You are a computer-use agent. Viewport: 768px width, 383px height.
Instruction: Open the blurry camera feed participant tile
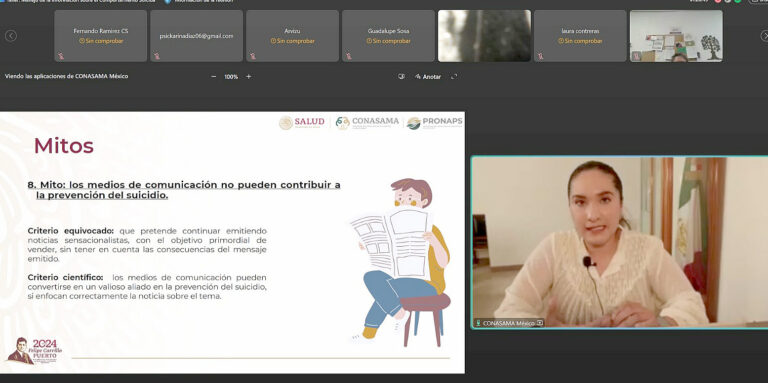tap(484, 36)
